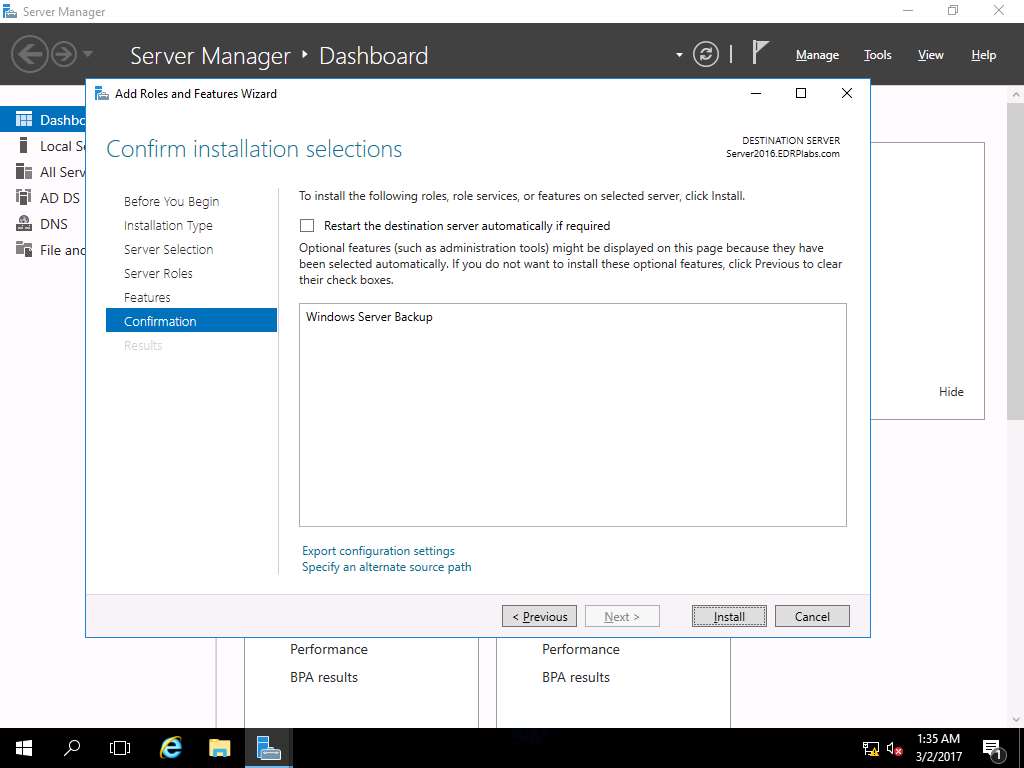Click left tile's BPA results link
This screenshot has height=768, width=1024.
point(324,677)
